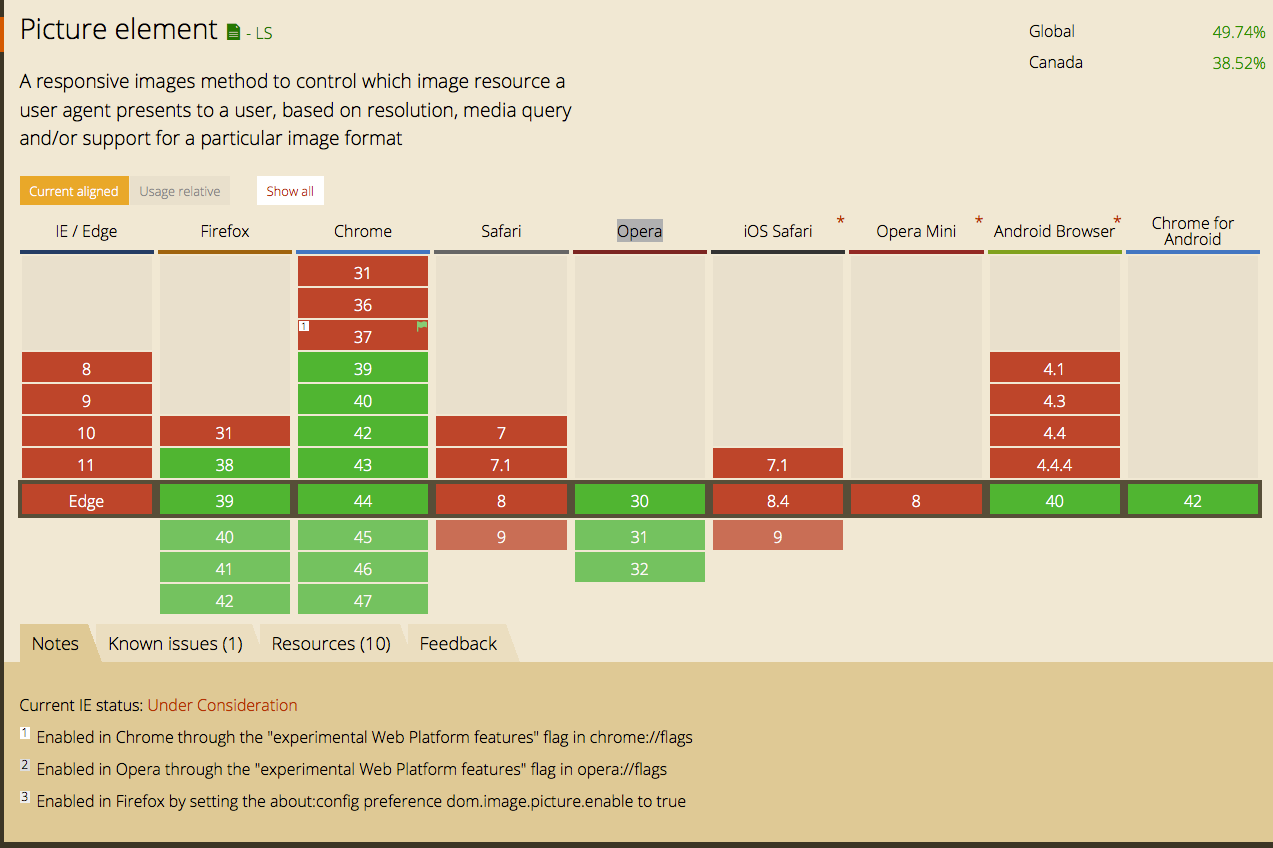1273x848 pixels.
Task: Click the red asterisk next to Opera Mini
Action: pos(979,220)
